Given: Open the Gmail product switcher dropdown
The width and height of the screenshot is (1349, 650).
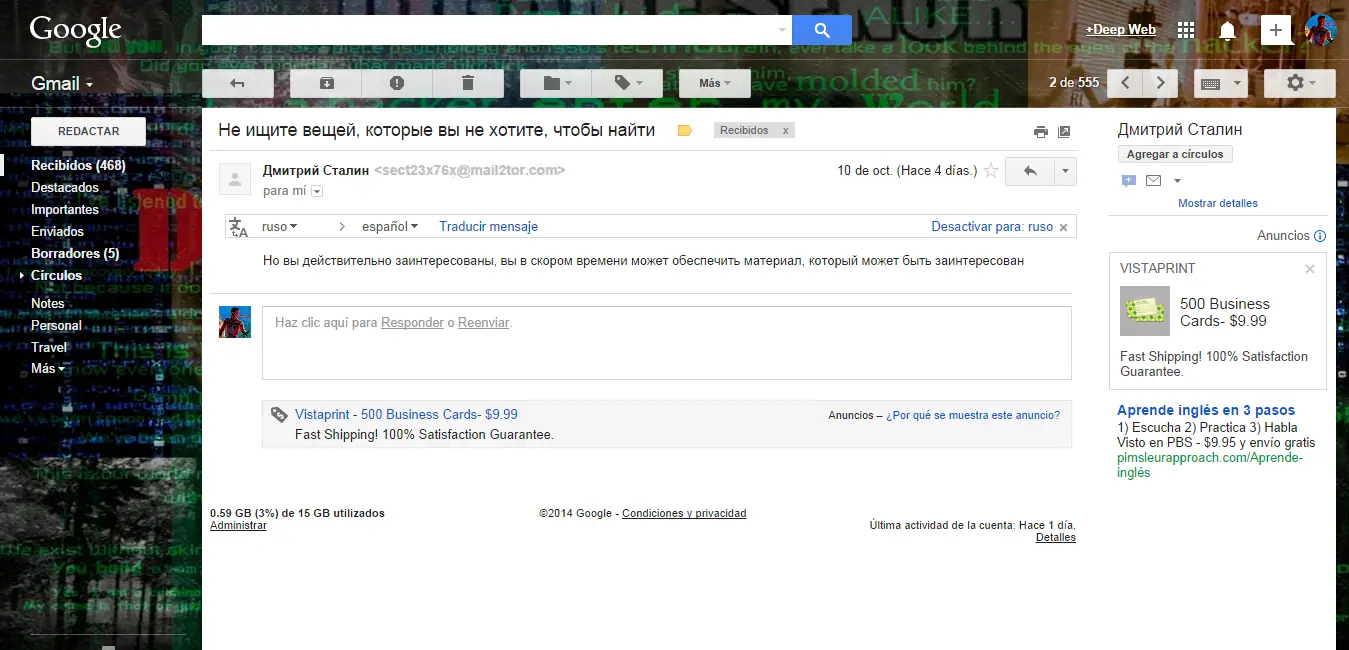Looking at the screenshot, I should click(x=62, y=84).
